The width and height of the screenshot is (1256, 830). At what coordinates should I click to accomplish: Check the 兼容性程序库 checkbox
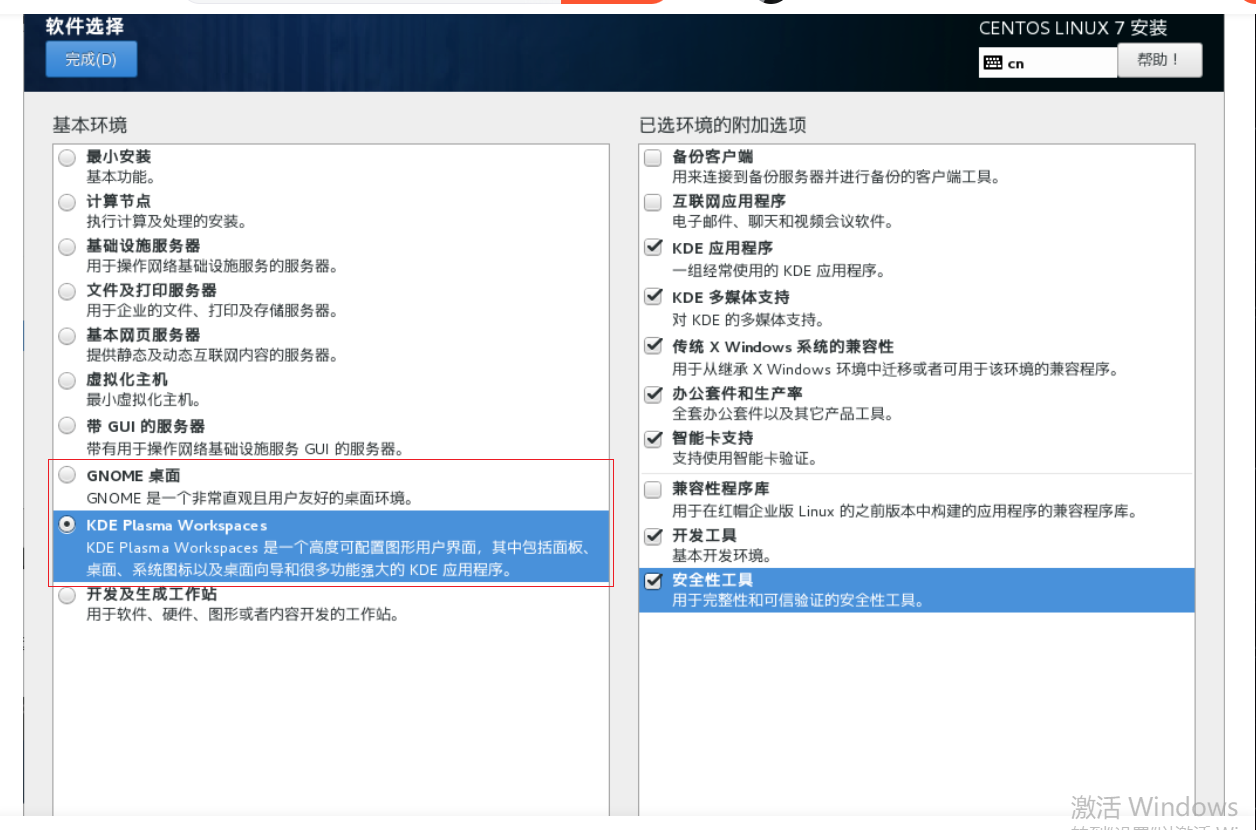tap(653, 489)
